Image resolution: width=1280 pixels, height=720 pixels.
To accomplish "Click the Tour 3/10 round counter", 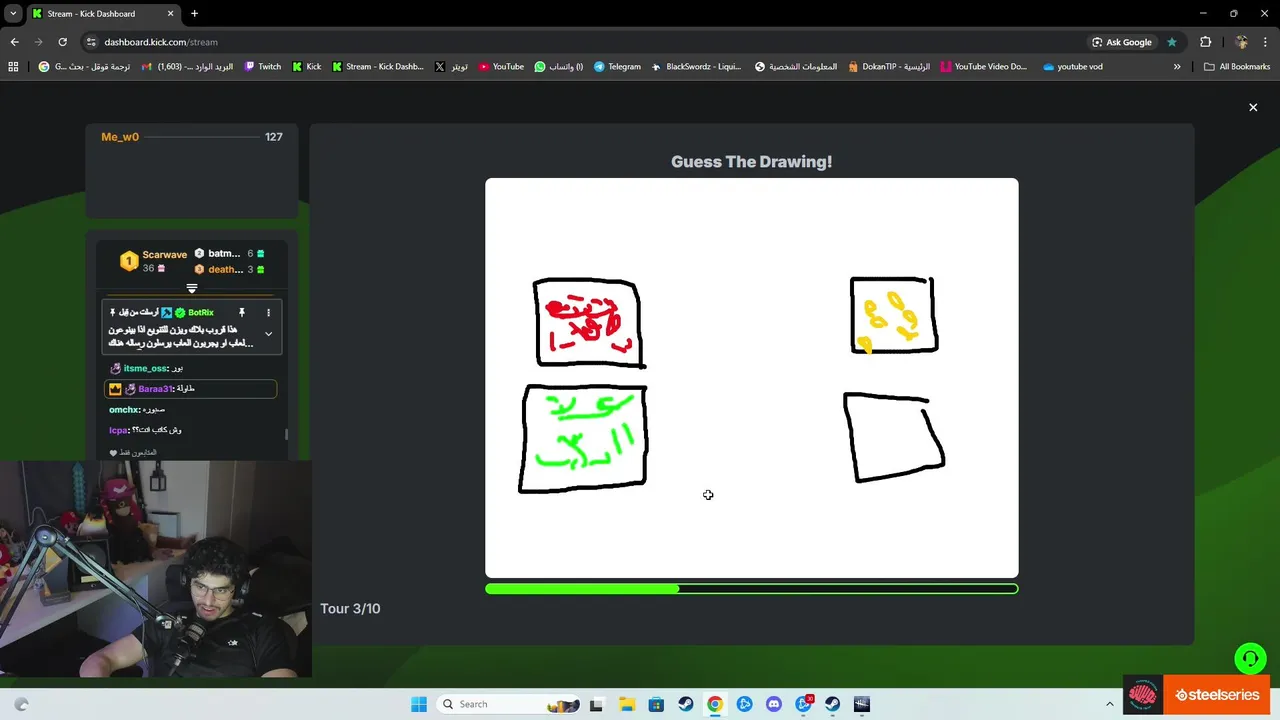I will [x=350, y=609].
